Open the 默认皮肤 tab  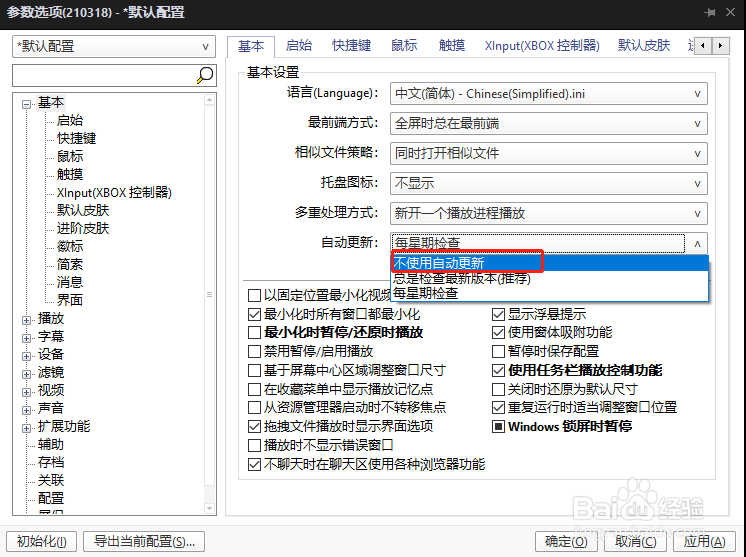pyautogui.click(x=644, y=46)
